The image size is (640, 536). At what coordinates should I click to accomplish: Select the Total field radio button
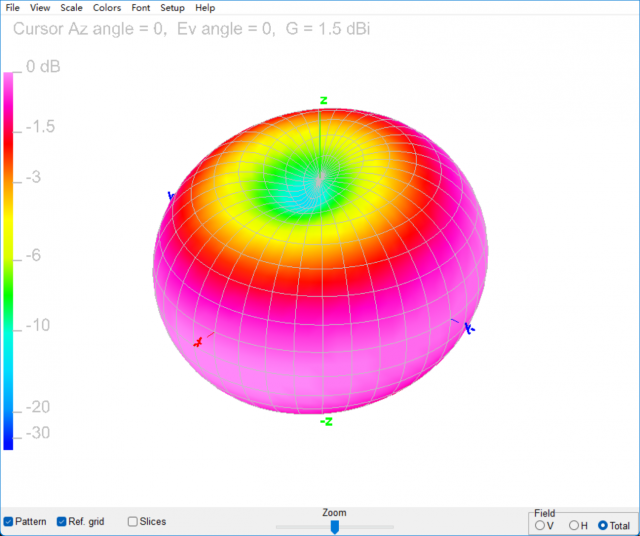tap(603, 525)
